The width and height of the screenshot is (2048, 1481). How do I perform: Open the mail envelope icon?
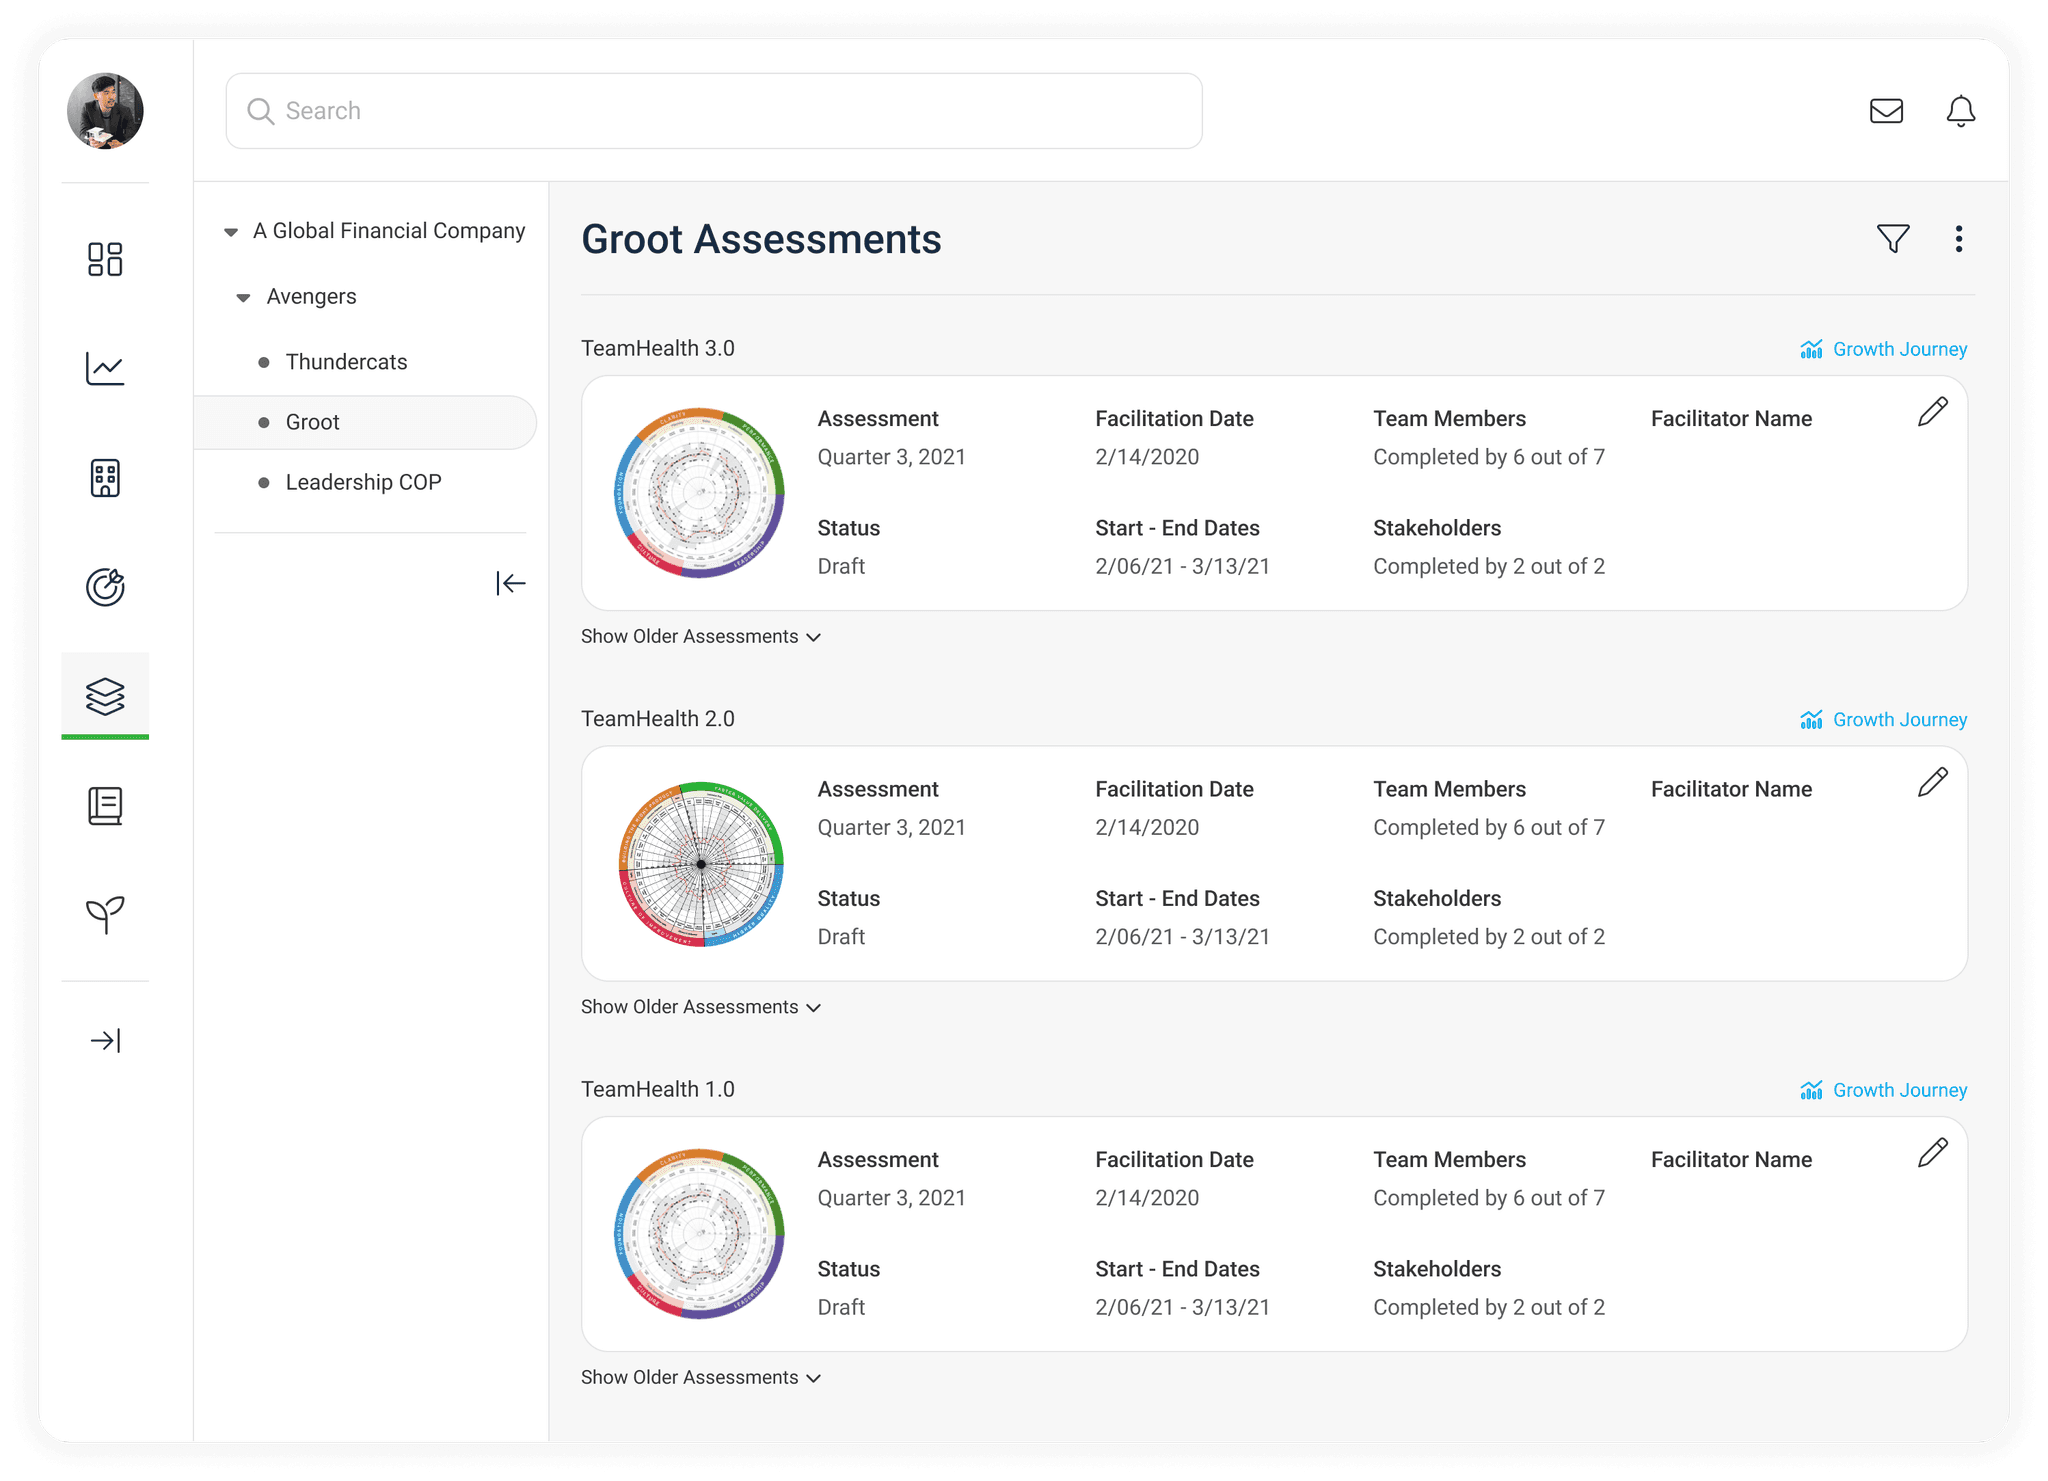tap(1886, 111)
